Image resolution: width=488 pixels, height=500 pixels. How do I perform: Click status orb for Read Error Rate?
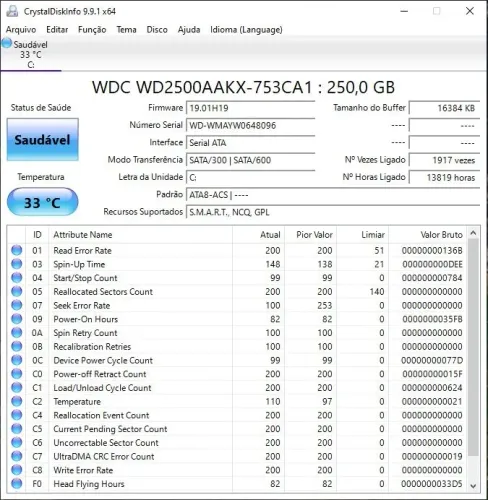(x=17, y=250)
